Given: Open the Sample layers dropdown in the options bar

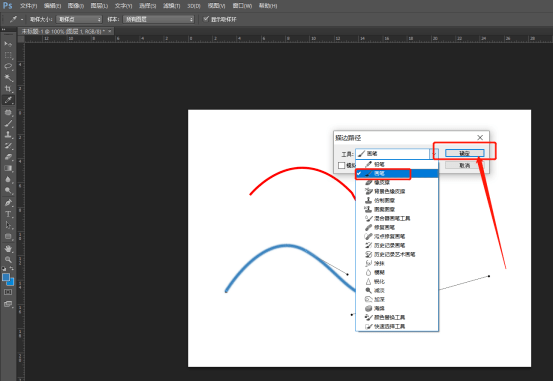Looking at the screenshot, I should [x=159, y=19].
